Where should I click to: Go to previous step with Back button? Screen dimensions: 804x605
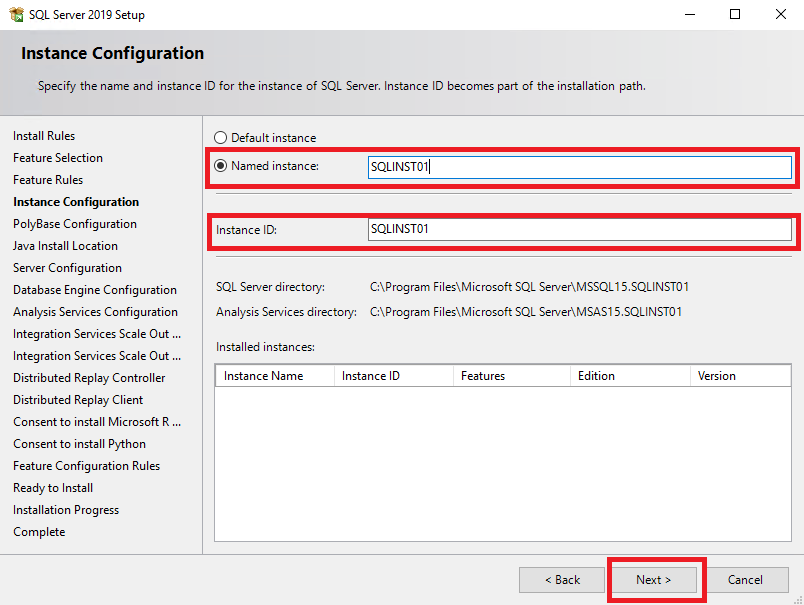pos(562,580)
